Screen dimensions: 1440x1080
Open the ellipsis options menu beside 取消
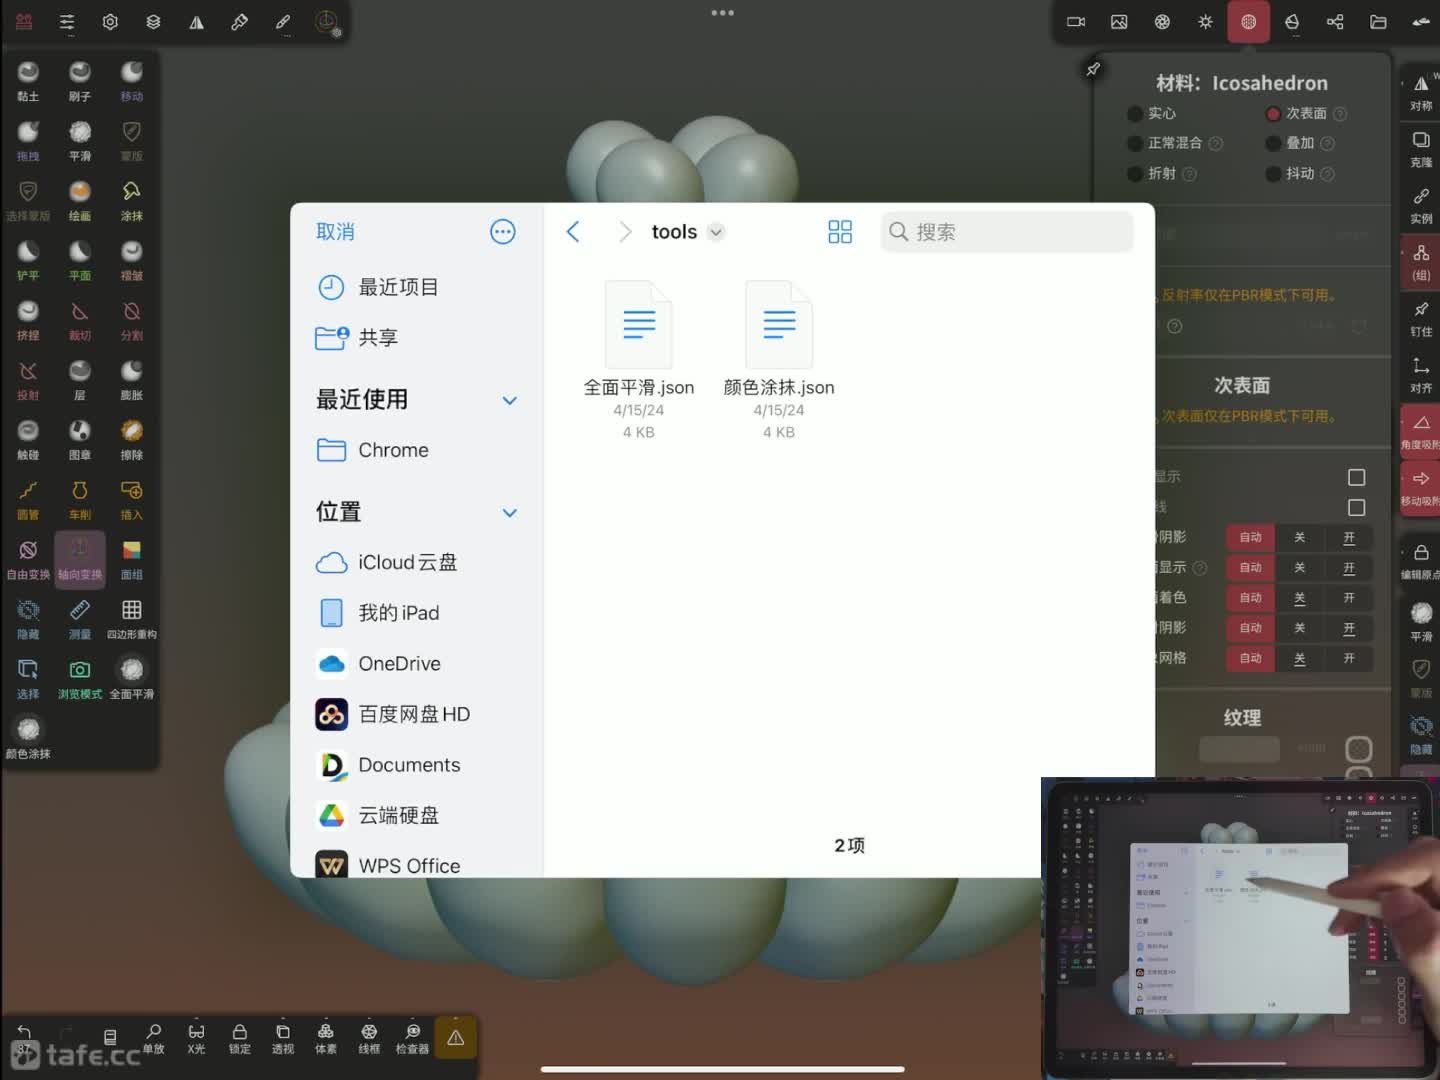tap(503, 232)
